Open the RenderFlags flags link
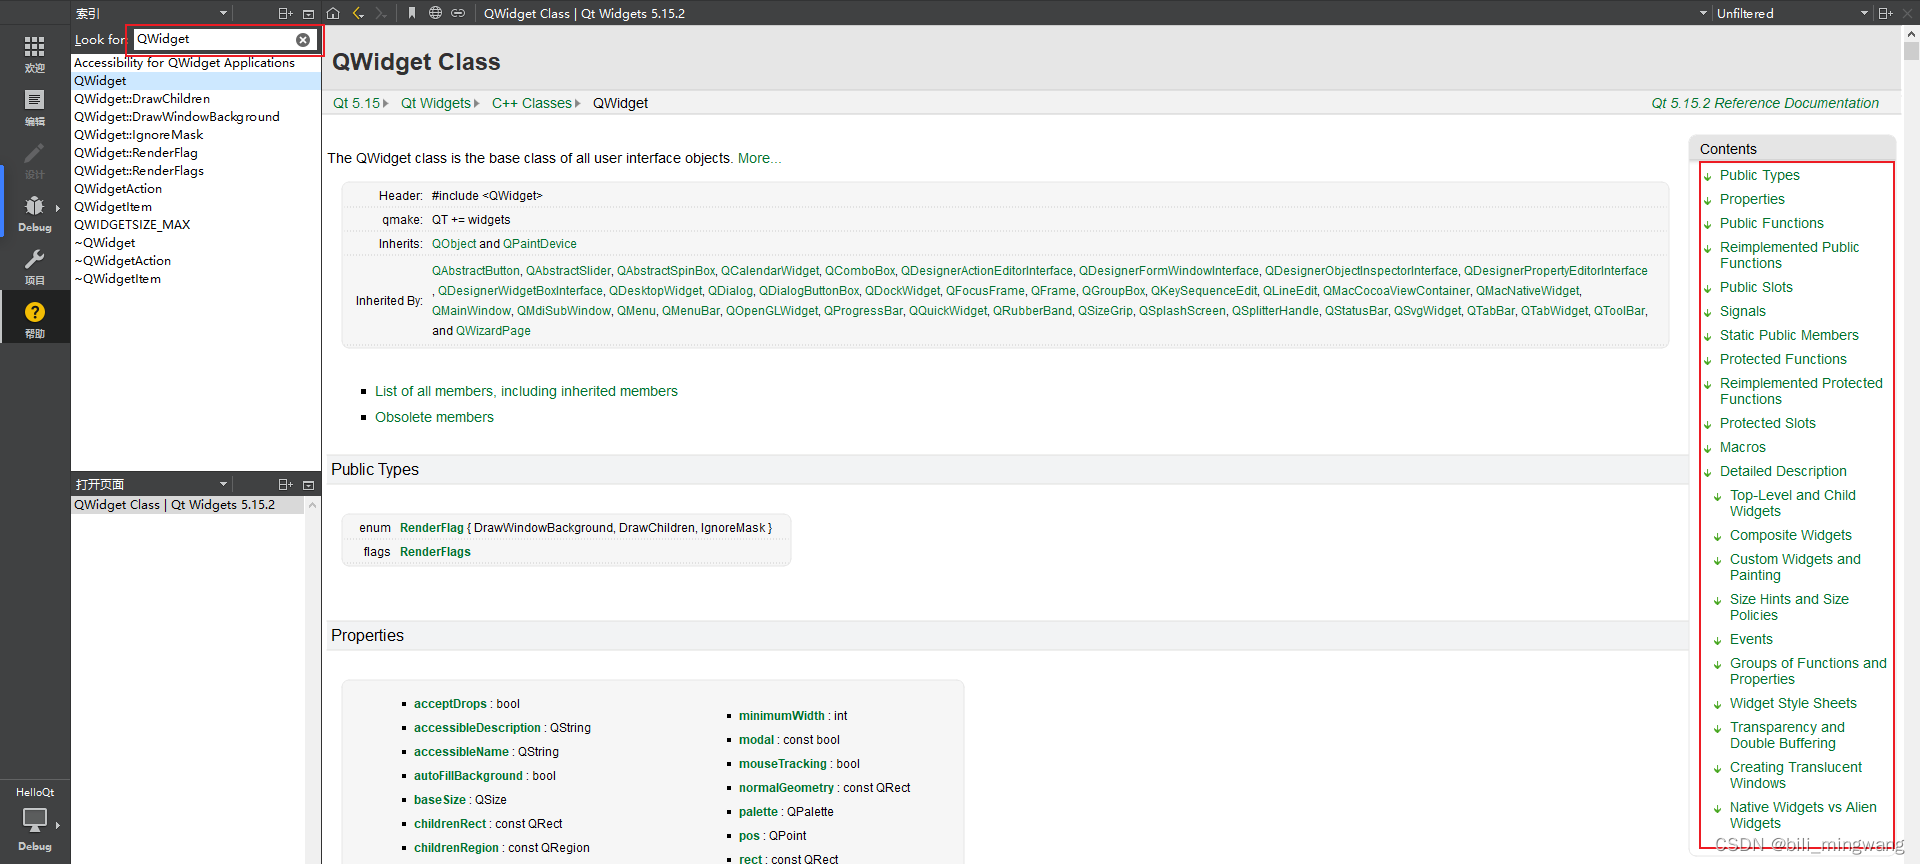This screenshot has width=1920, height=864. [435, 552]
